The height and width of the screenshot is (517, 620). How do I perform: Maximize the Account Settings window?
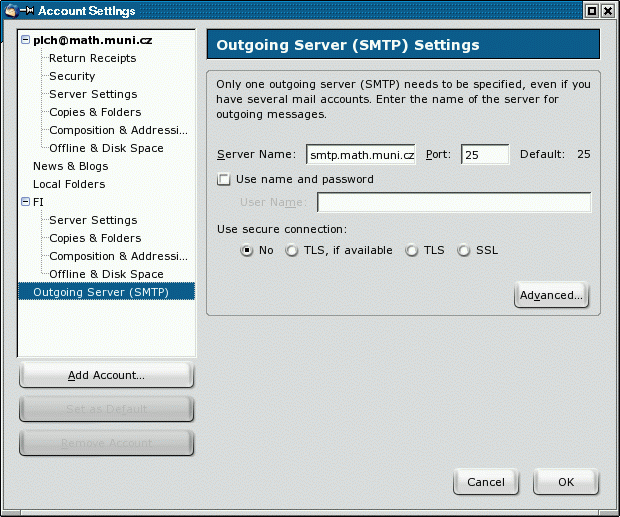tap(592, 11)
